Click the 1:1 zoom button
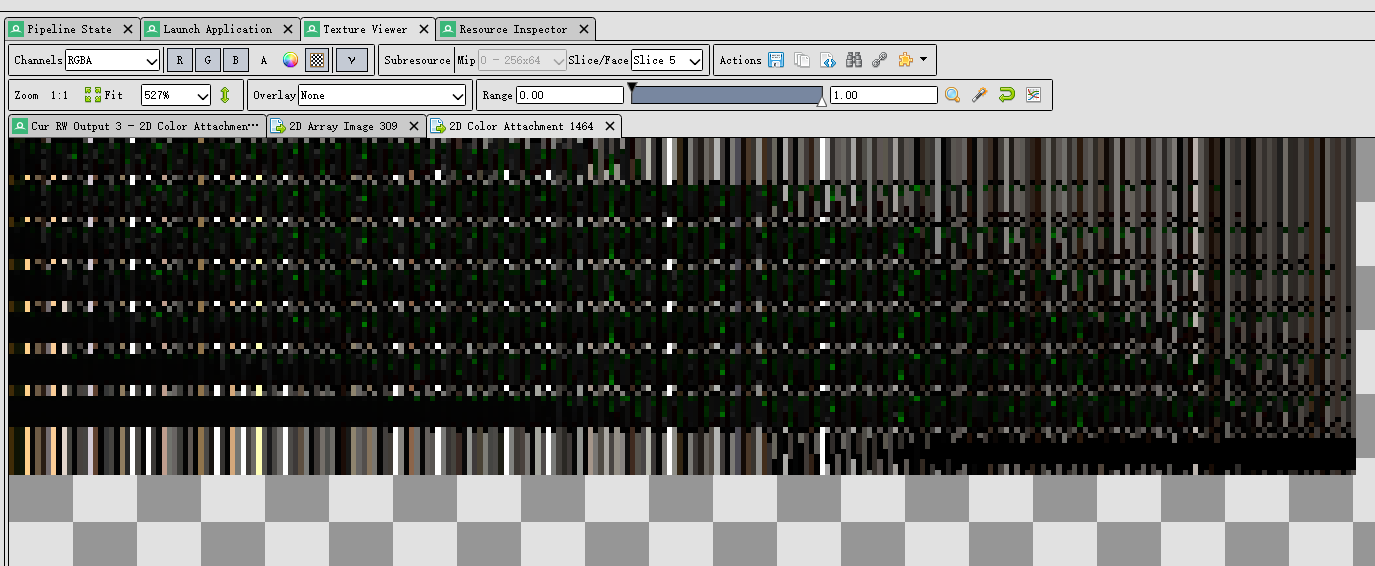Image resolution: width=1375 pixels, height=566 pixels. pyautogui.click(x=59, y=95)
